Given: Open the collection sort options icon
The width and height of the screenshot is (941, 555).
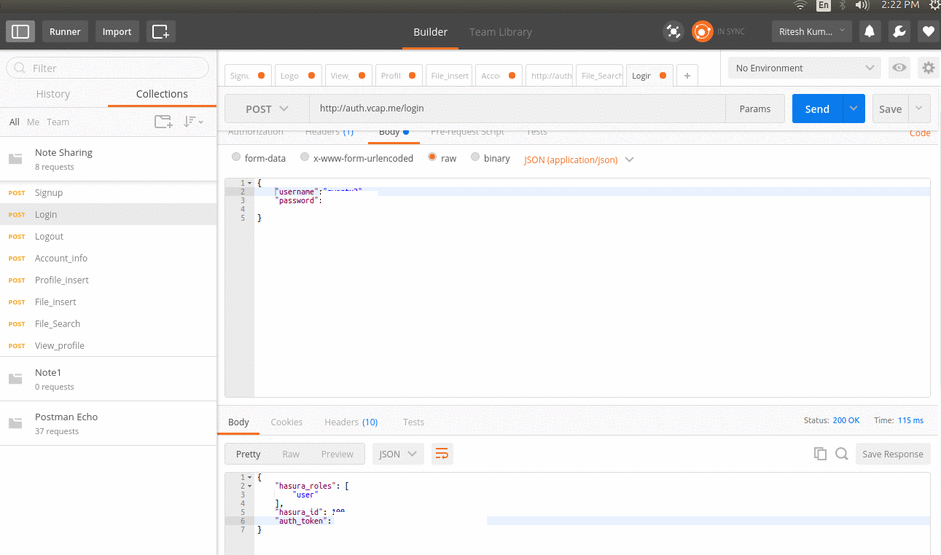Looking at the screenshot, I should (x=193, y=122).
